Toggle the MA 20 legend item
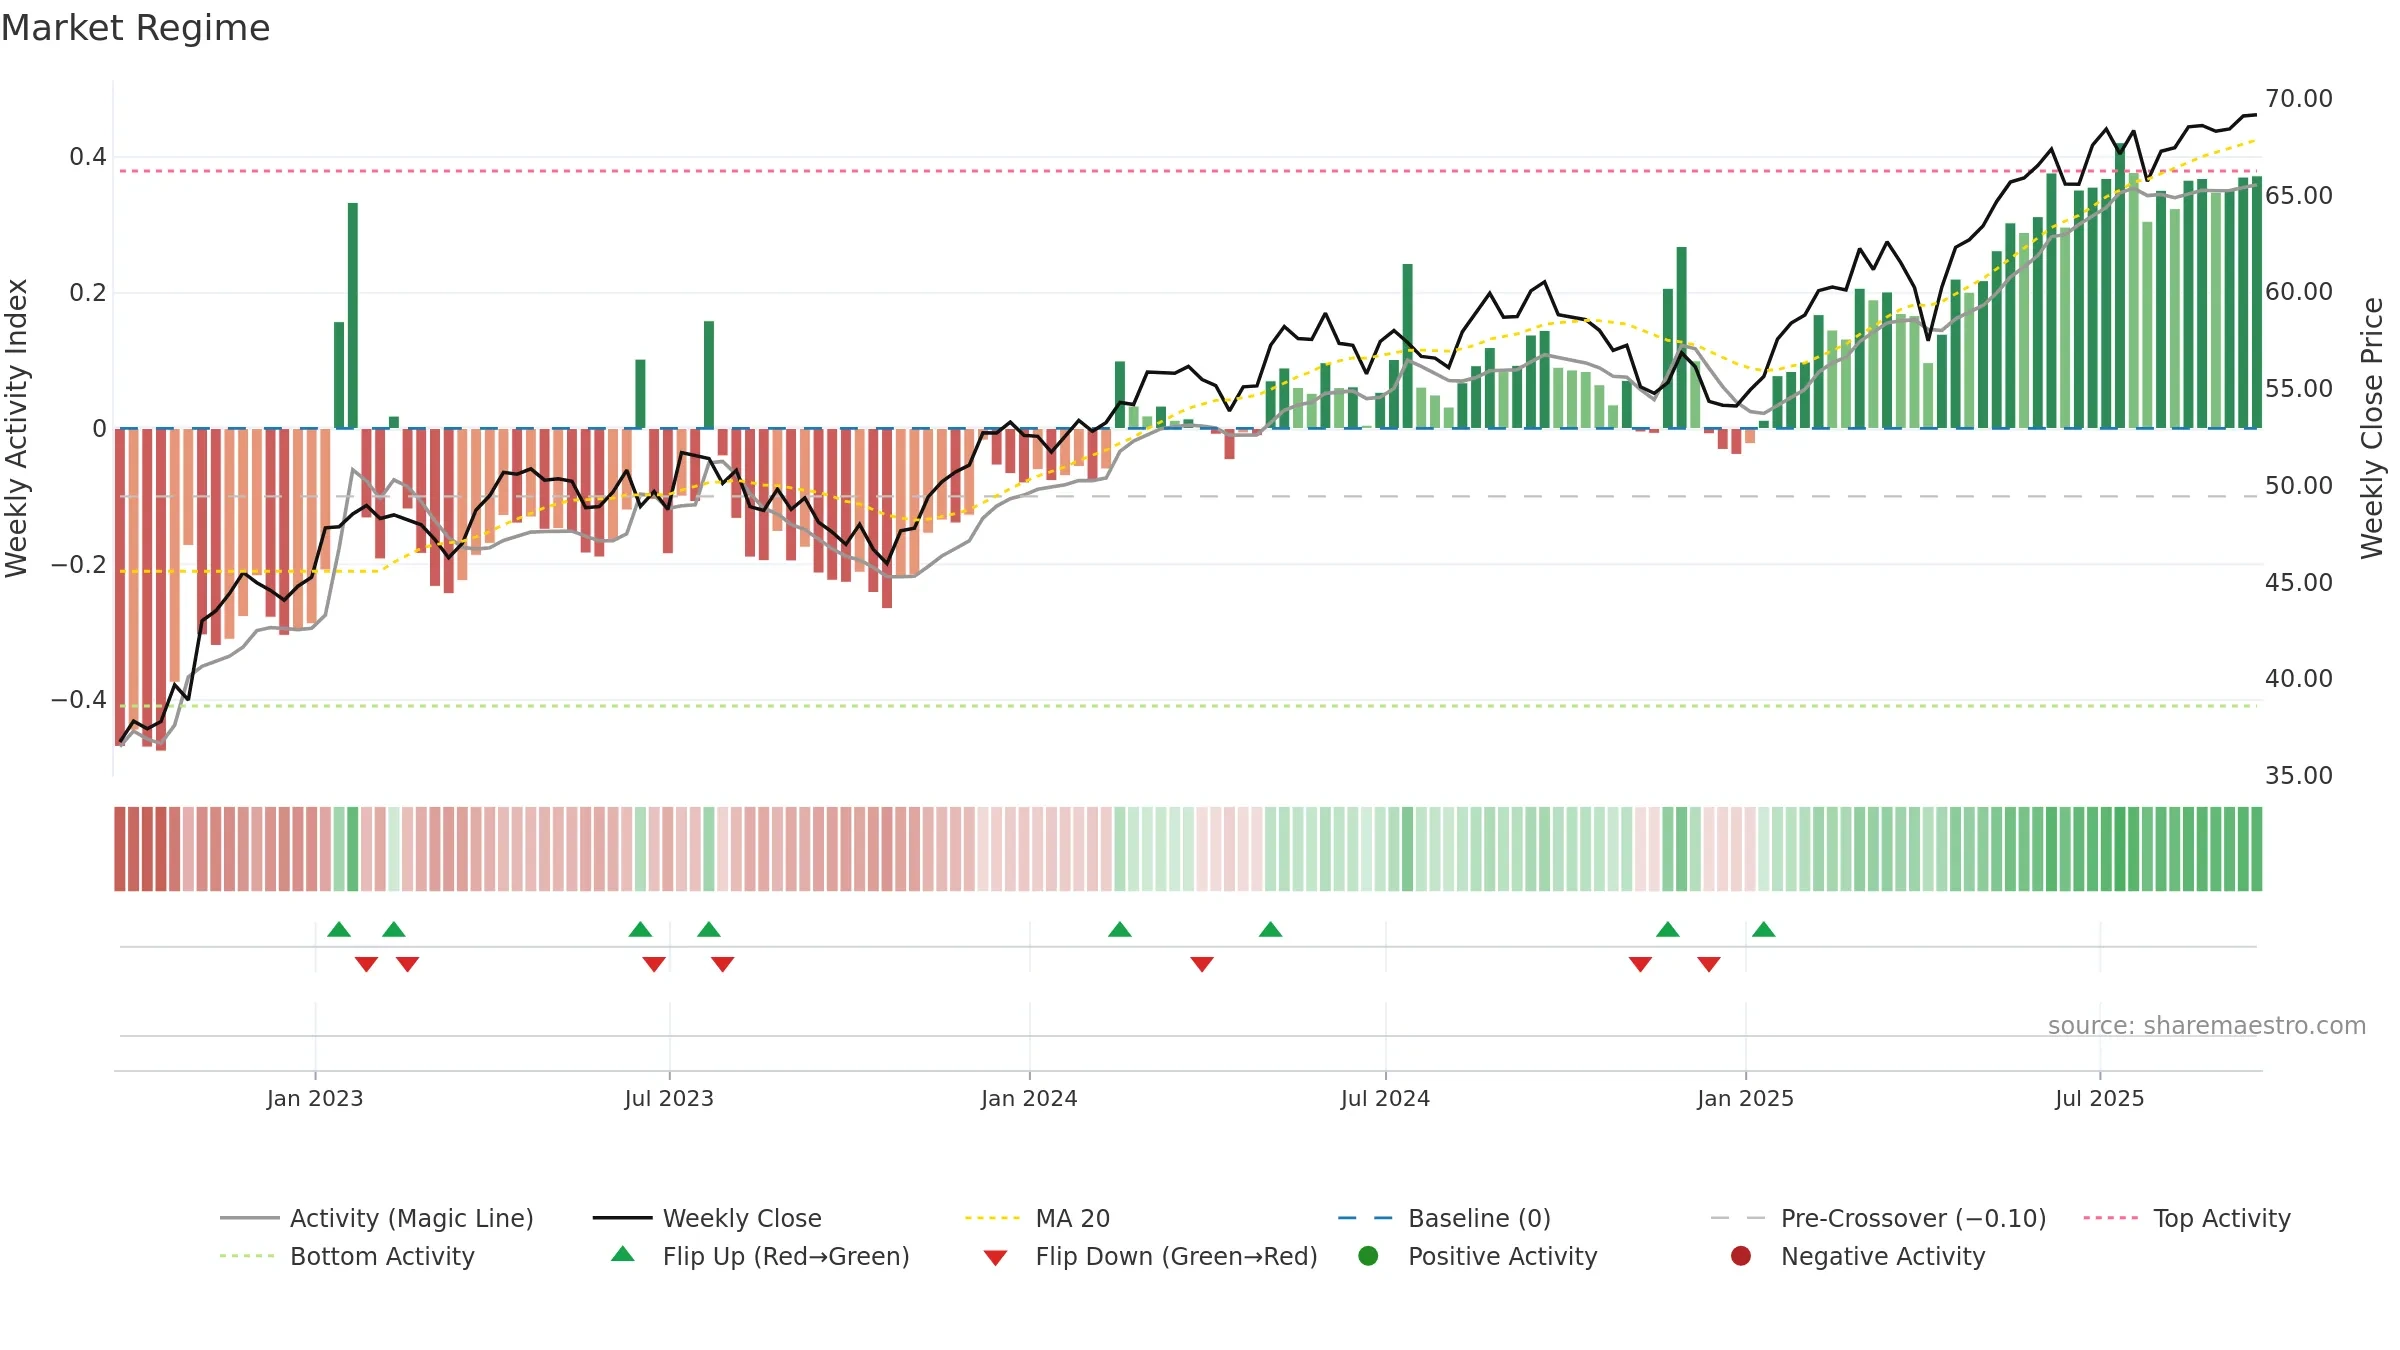Viewport: 2400px width, 1350px height. point(1037,1218)
